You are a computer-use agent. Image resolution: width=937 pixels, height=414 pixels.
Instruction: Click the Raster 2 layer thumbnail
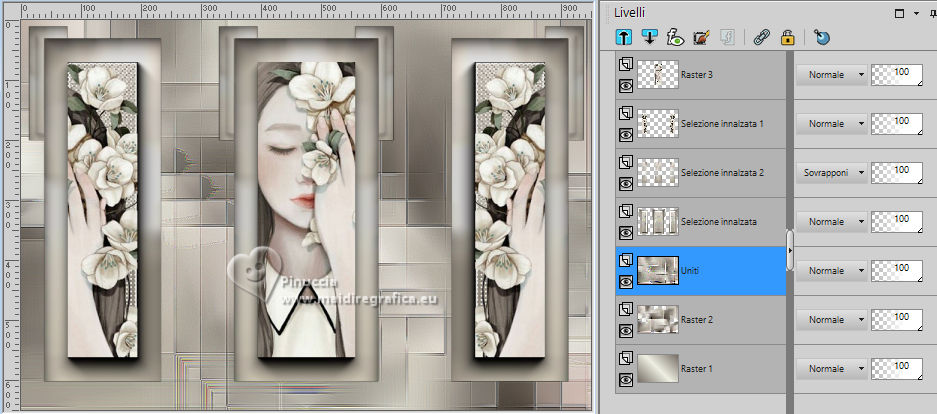658,320
